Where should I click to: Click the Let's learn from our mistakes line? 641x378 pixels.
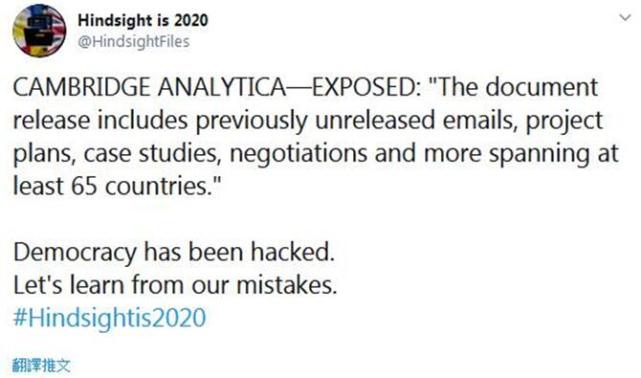(x=175, y=285)
